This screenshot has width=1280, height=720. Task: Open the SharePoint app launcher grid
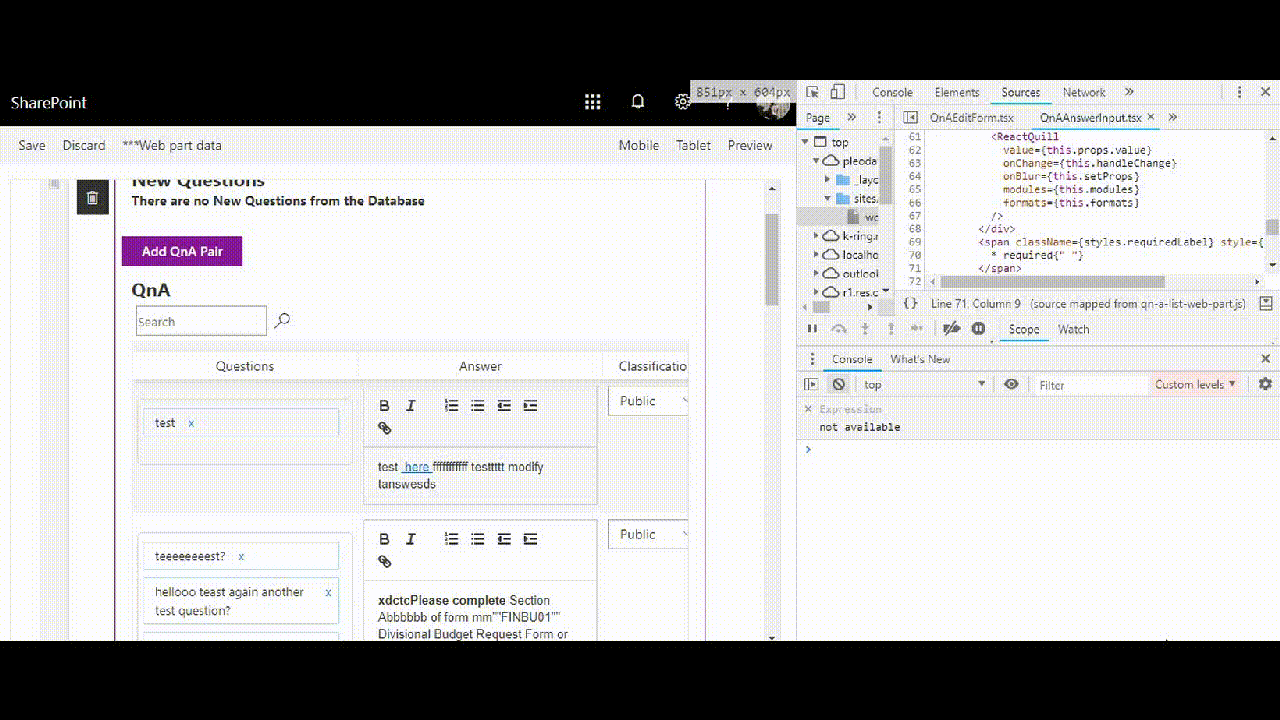click(593, 102)
